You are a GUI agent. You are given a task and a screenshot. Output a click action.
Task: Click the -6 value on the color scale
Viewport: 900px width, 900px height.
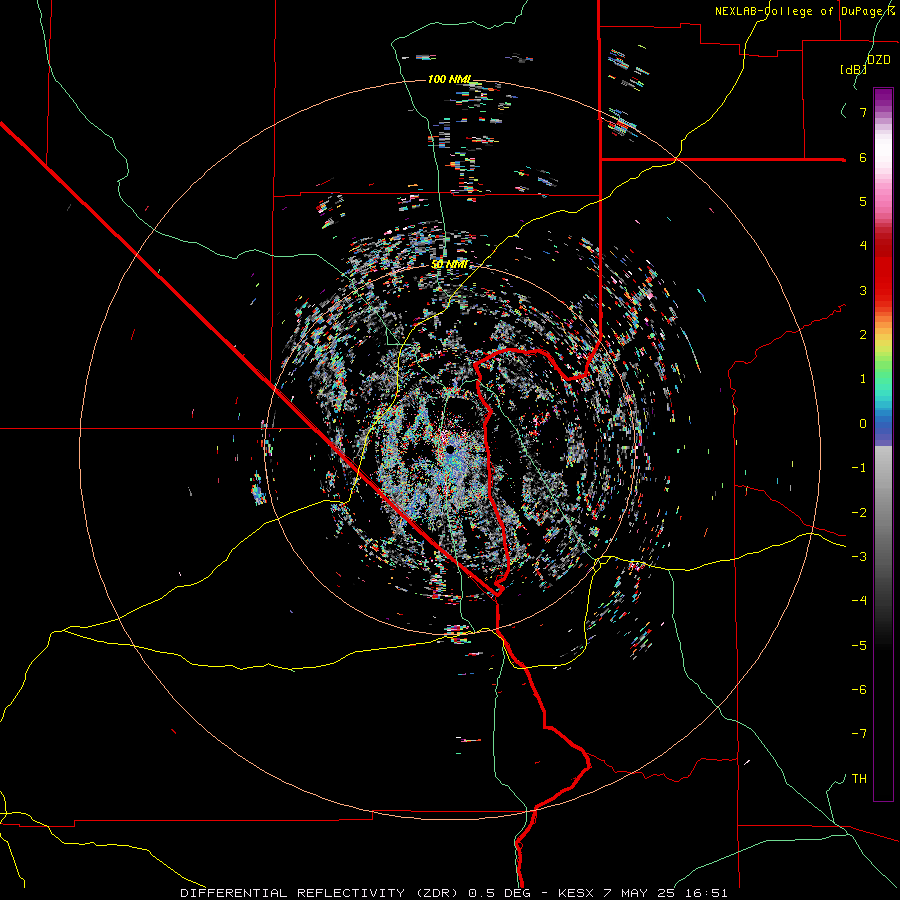859,690
